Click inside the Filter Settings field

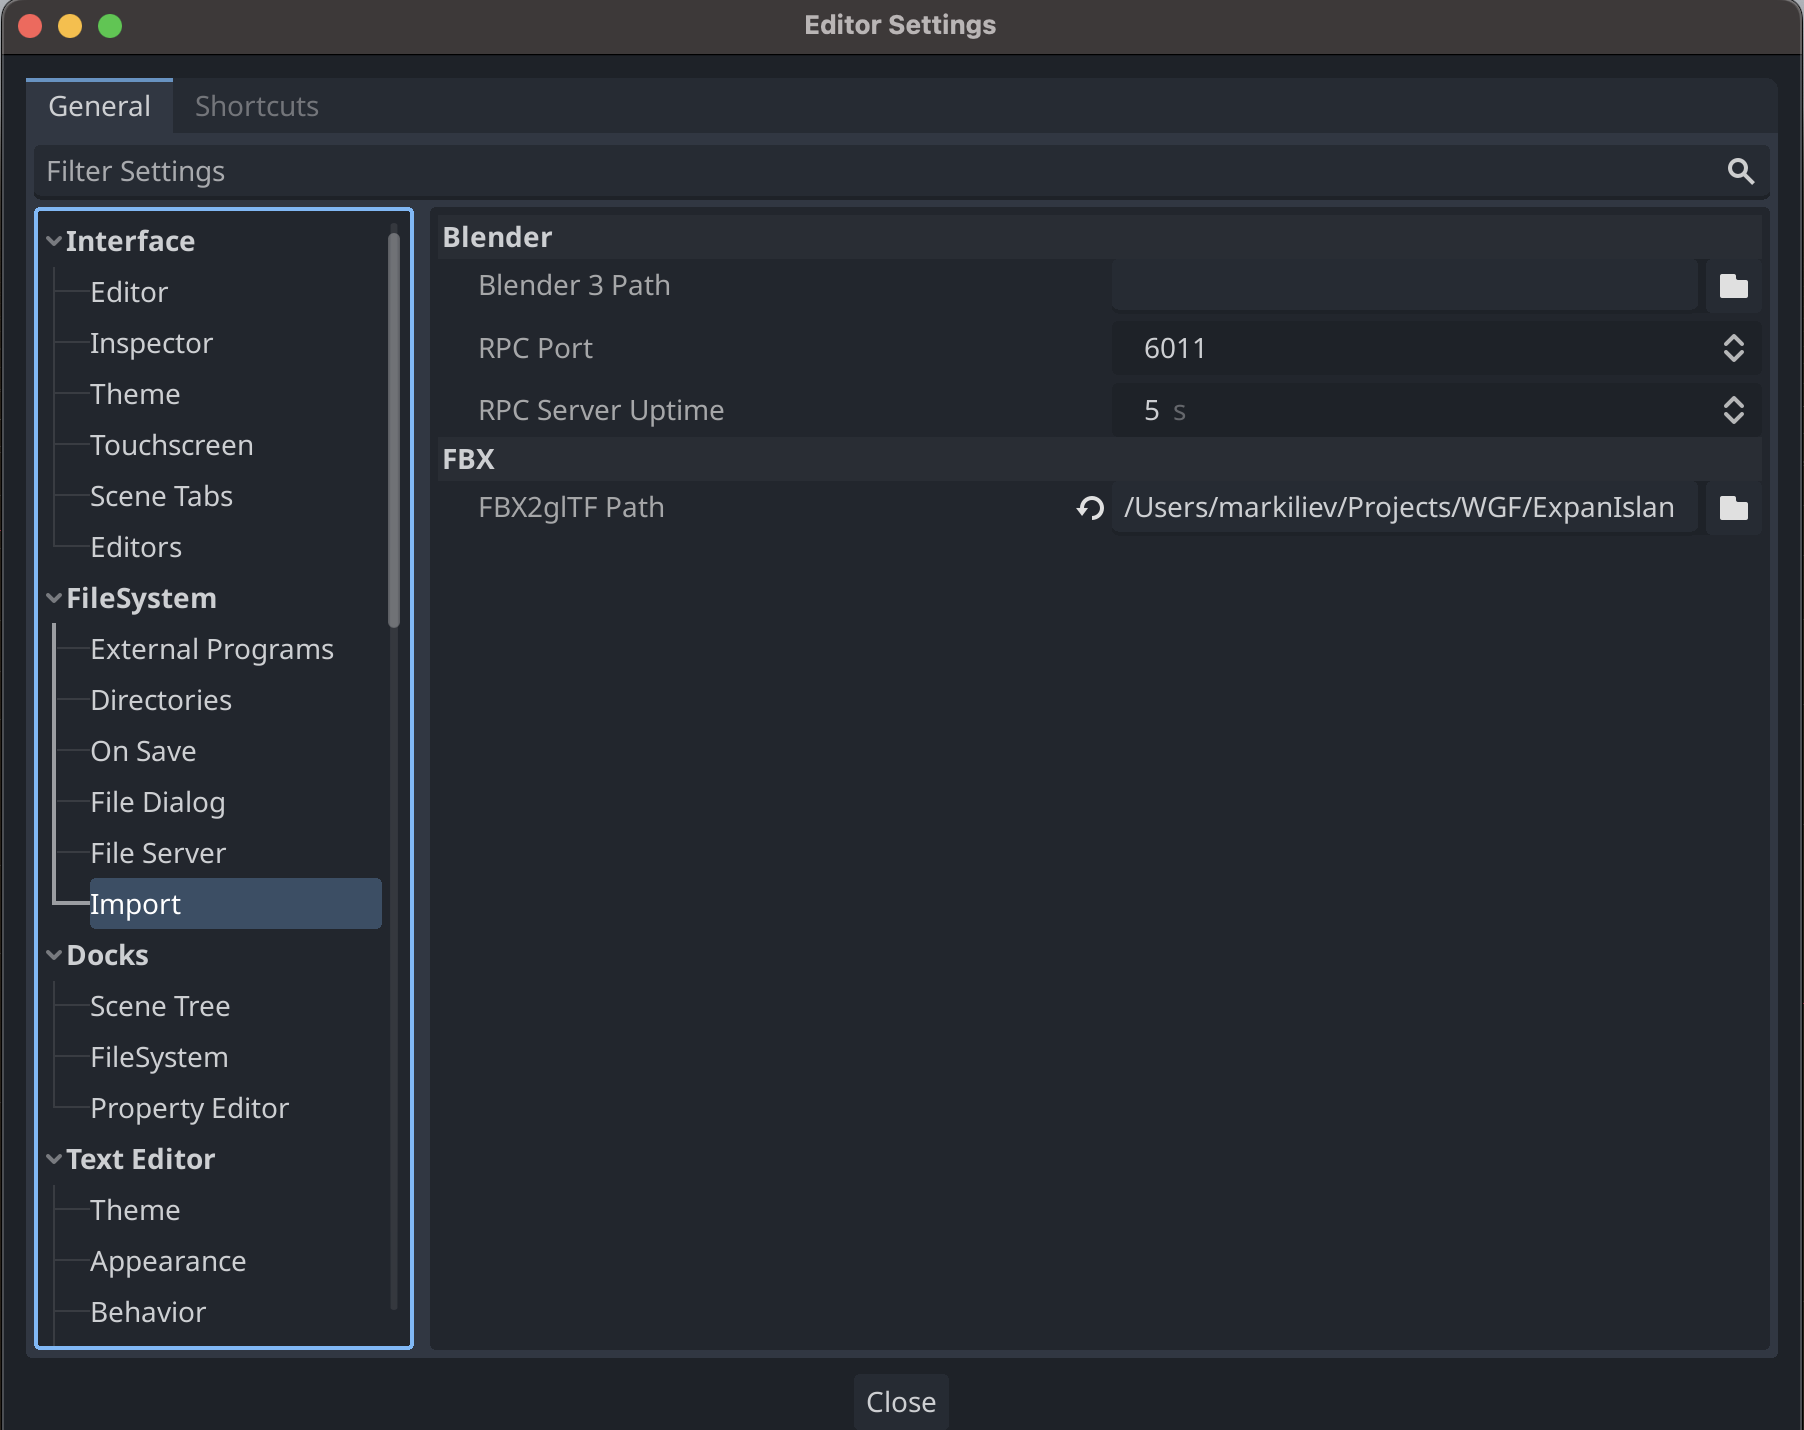(x=400, y=171)
